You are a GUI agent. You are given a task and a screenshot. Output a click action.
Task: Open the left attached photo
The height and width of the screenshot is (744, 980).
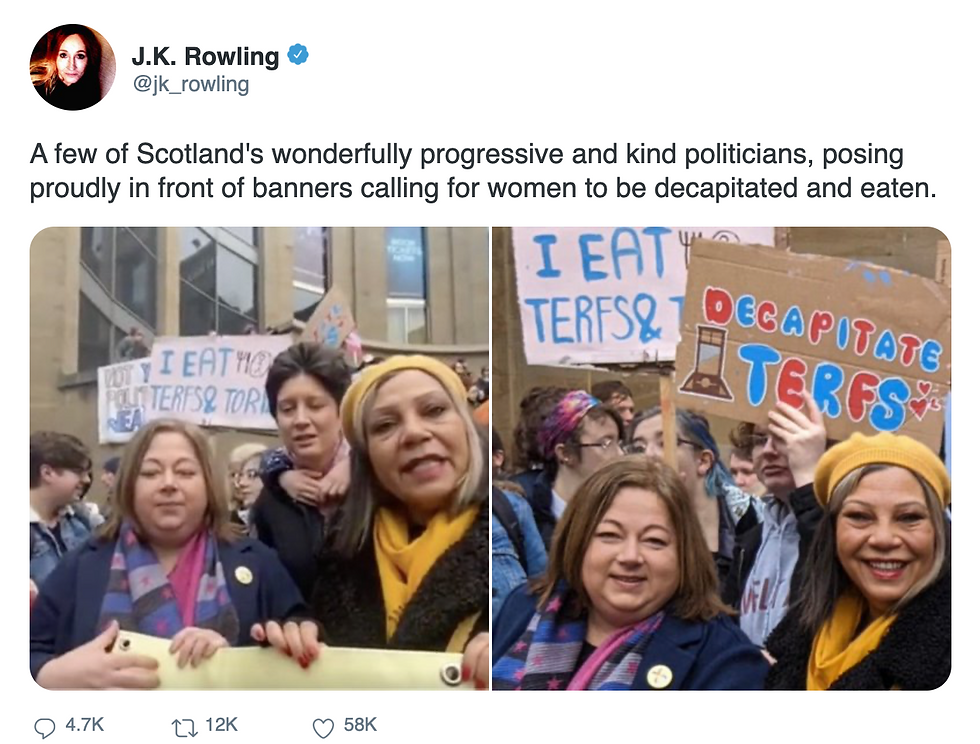click(259, 458)
